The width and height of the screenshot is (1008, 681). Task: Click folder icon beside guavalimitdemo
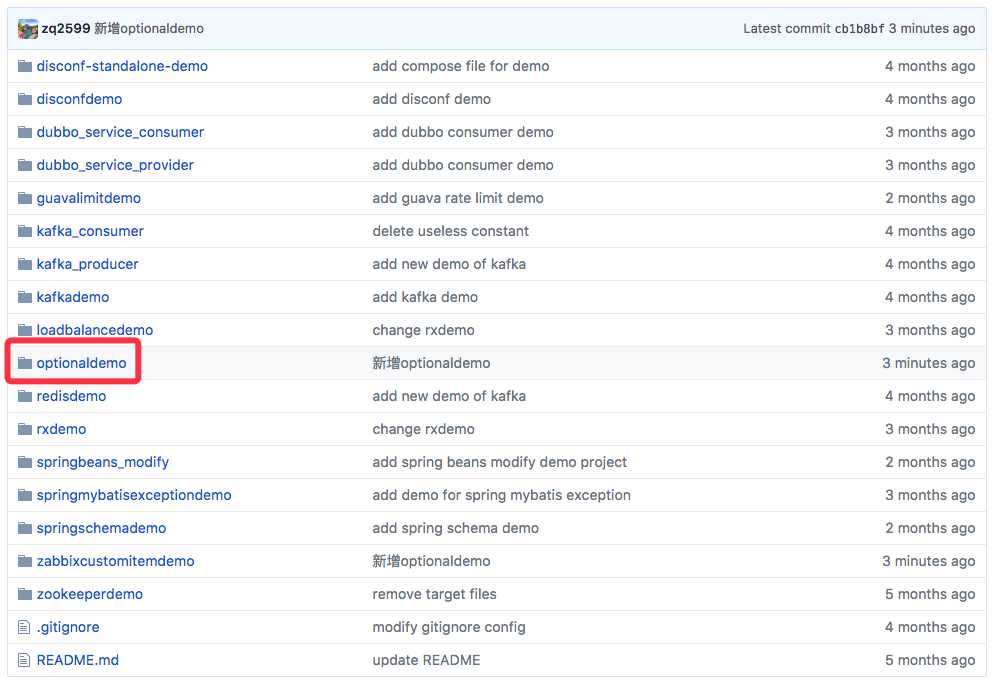(x=25, y=198)
